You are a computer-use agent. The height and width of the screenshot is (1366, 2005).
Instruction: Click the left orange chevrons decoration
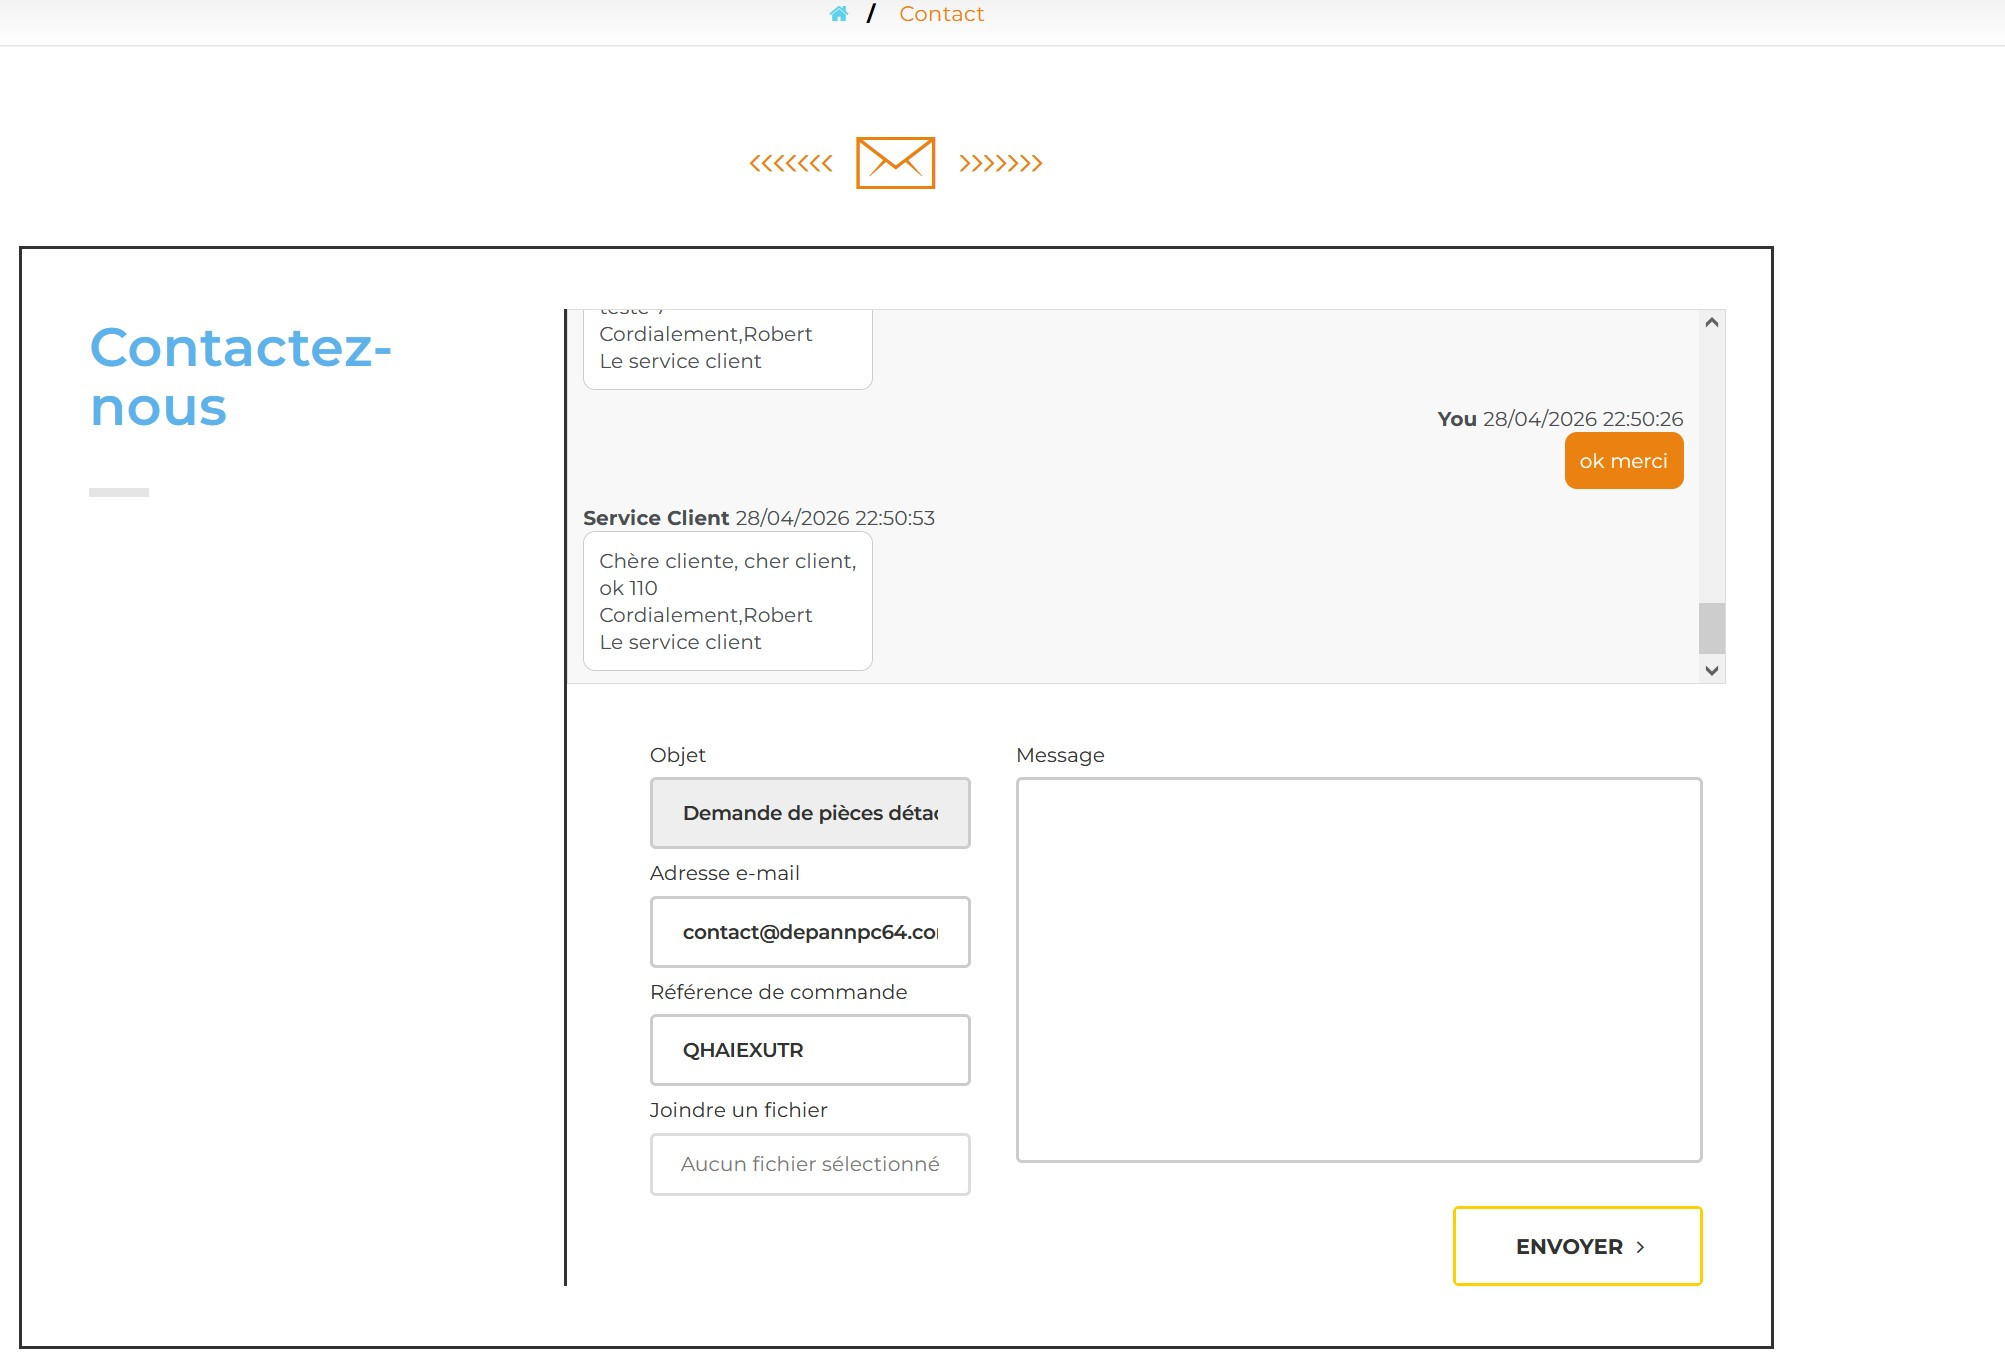point(791,163)
